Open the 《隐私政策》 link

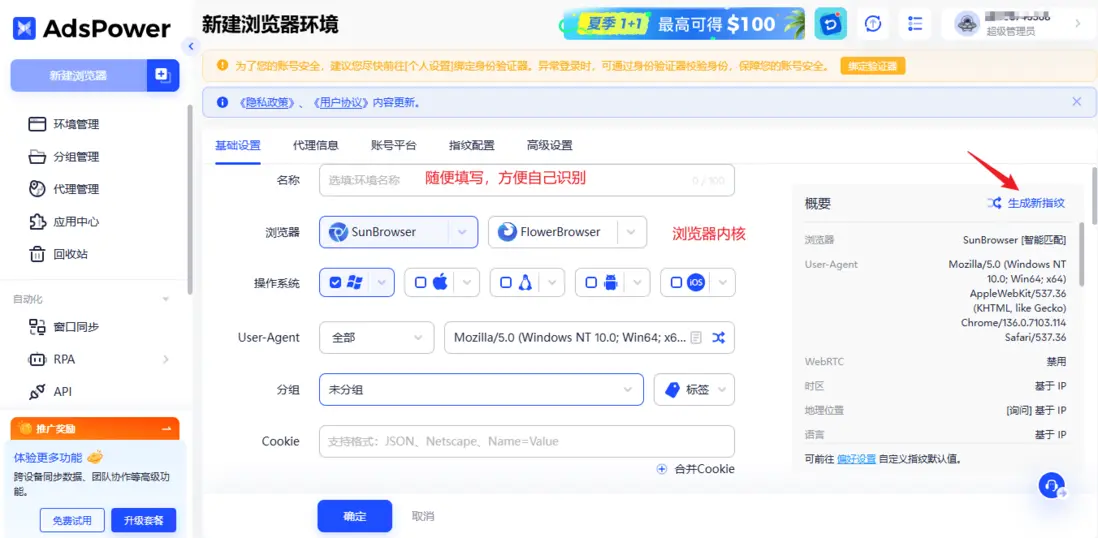pos(266,102)
